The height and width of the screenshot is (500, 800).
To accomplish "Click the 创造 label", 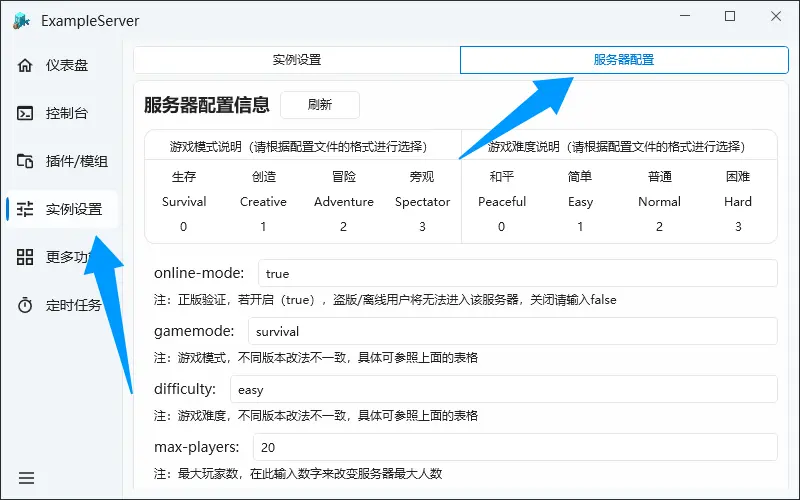I will click(264, 177).
